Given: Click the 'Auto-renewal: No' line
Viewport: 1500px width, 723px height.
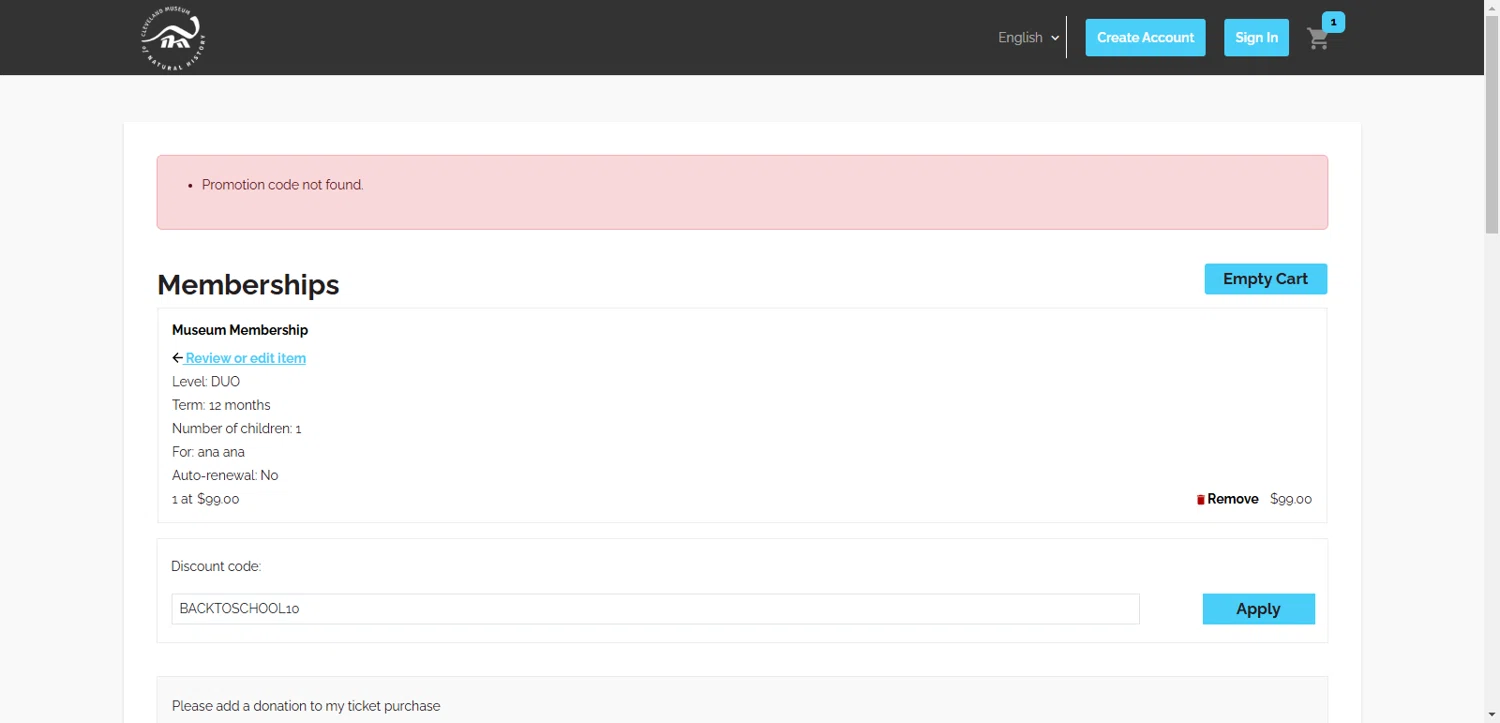Looking at the screenshot, I should coord(225,476).
